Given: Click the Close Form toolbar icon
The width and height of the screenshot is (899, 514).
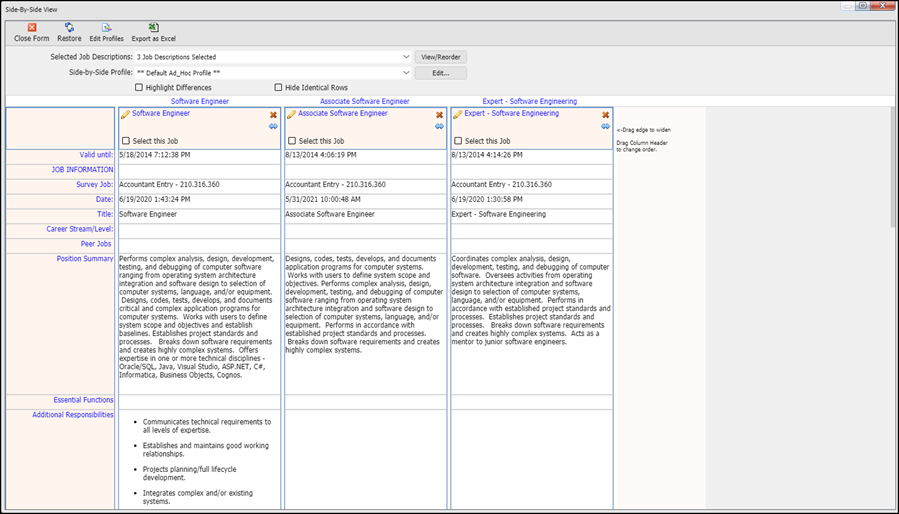Looking at the screenshot, I should 32,28.
